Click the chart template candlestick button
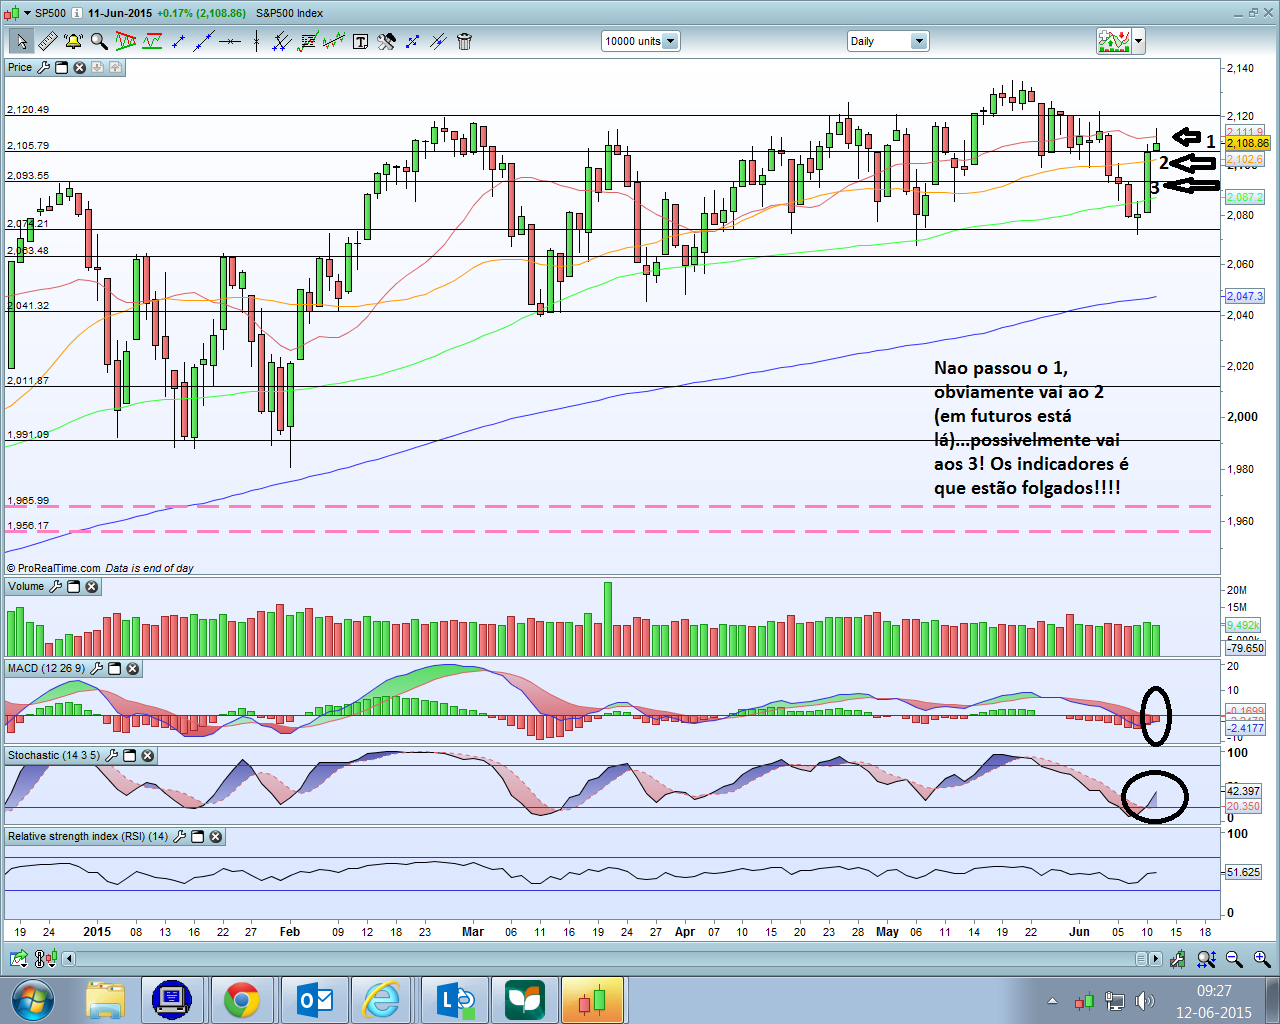 [x=1114, y=41]
